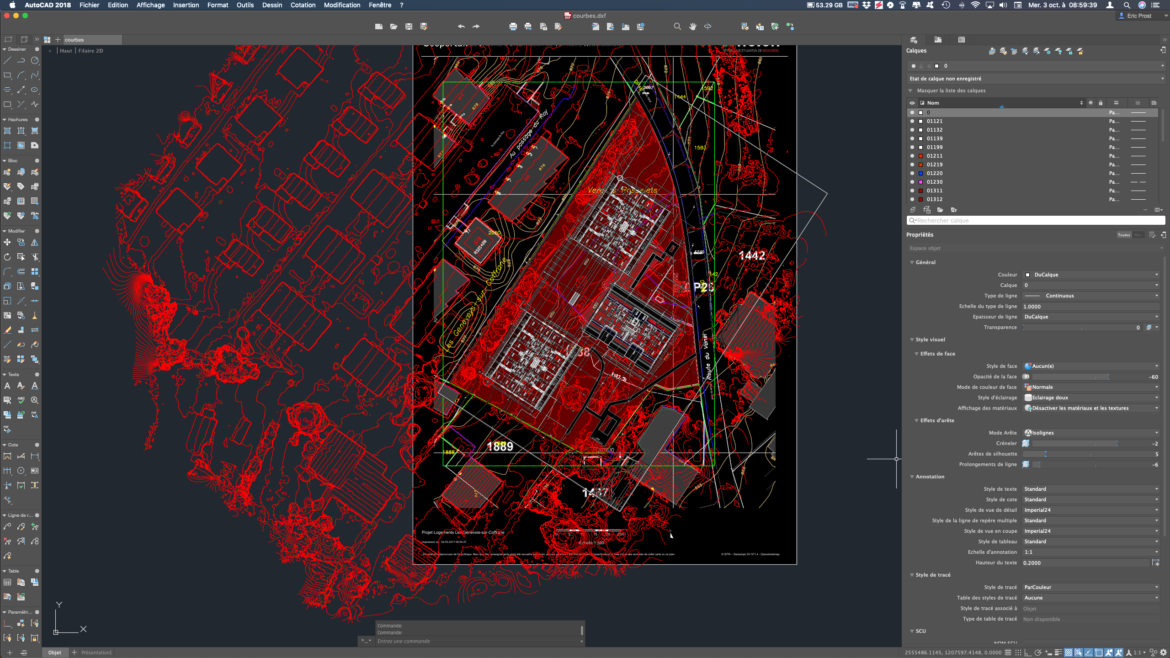Toggle visibility of layer 01219
Viewport: 1170px width, 658px height.
click(x=912, y=164)
